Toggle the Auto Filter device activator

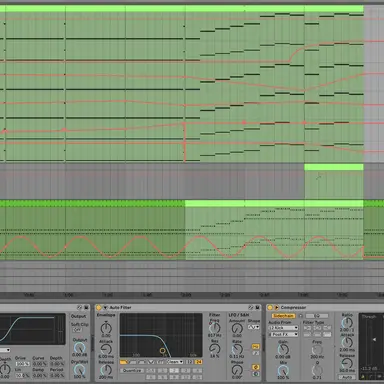coord(99,307)
